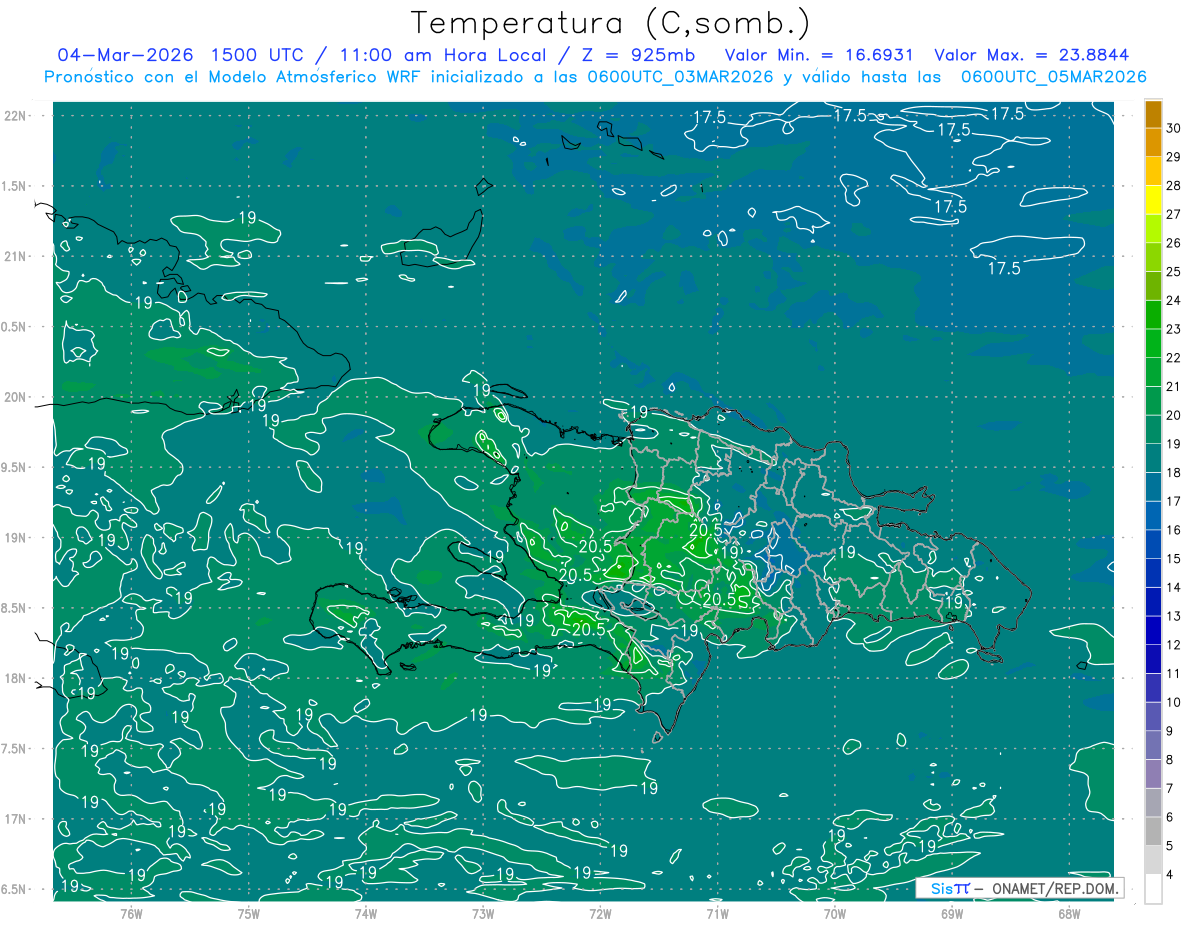Pick the dark orange top swatch of the color scale
1200x927 pixels.
(1153, 114)
